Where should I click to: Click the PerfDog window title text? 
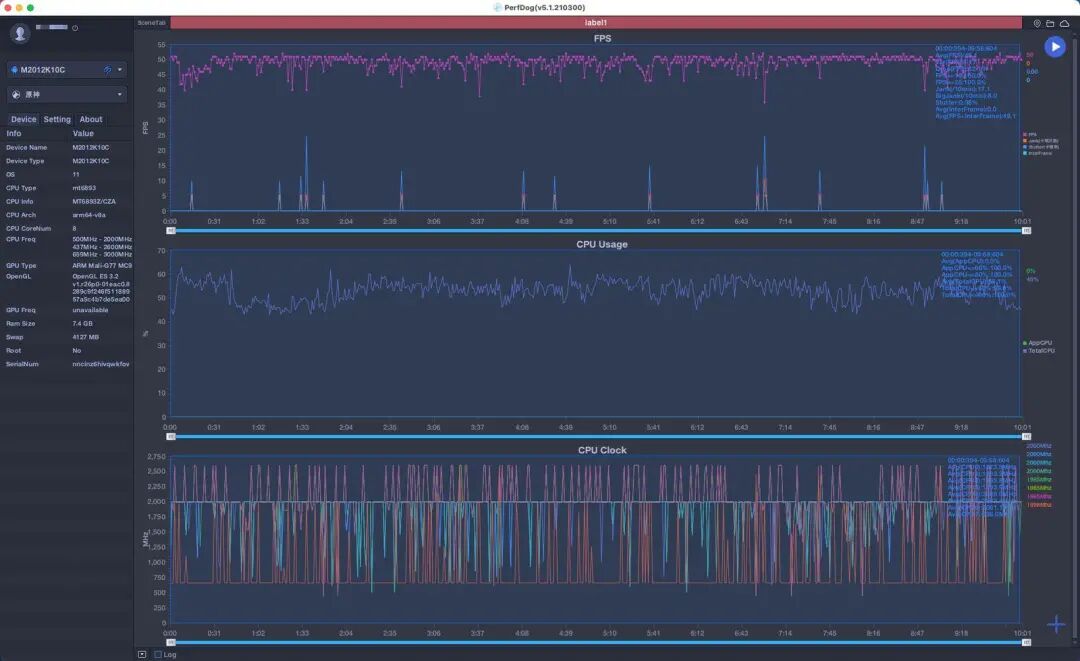(544, 8)
